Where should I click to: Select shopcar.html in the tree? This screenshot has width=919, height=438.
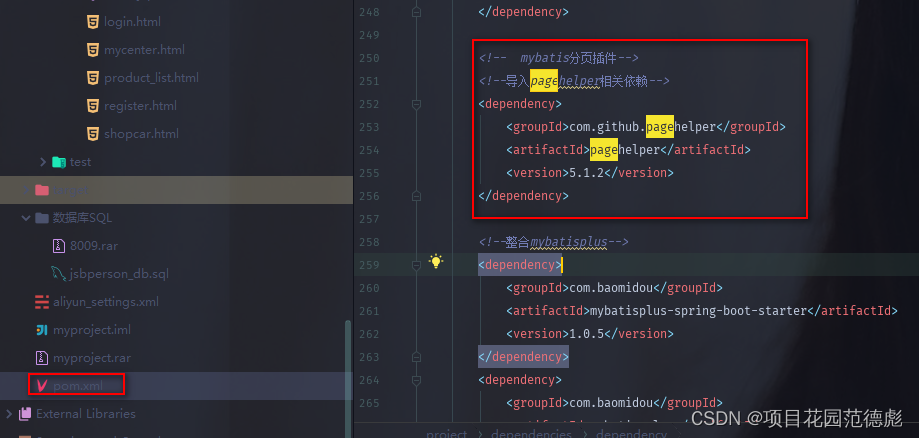[141, 134]
